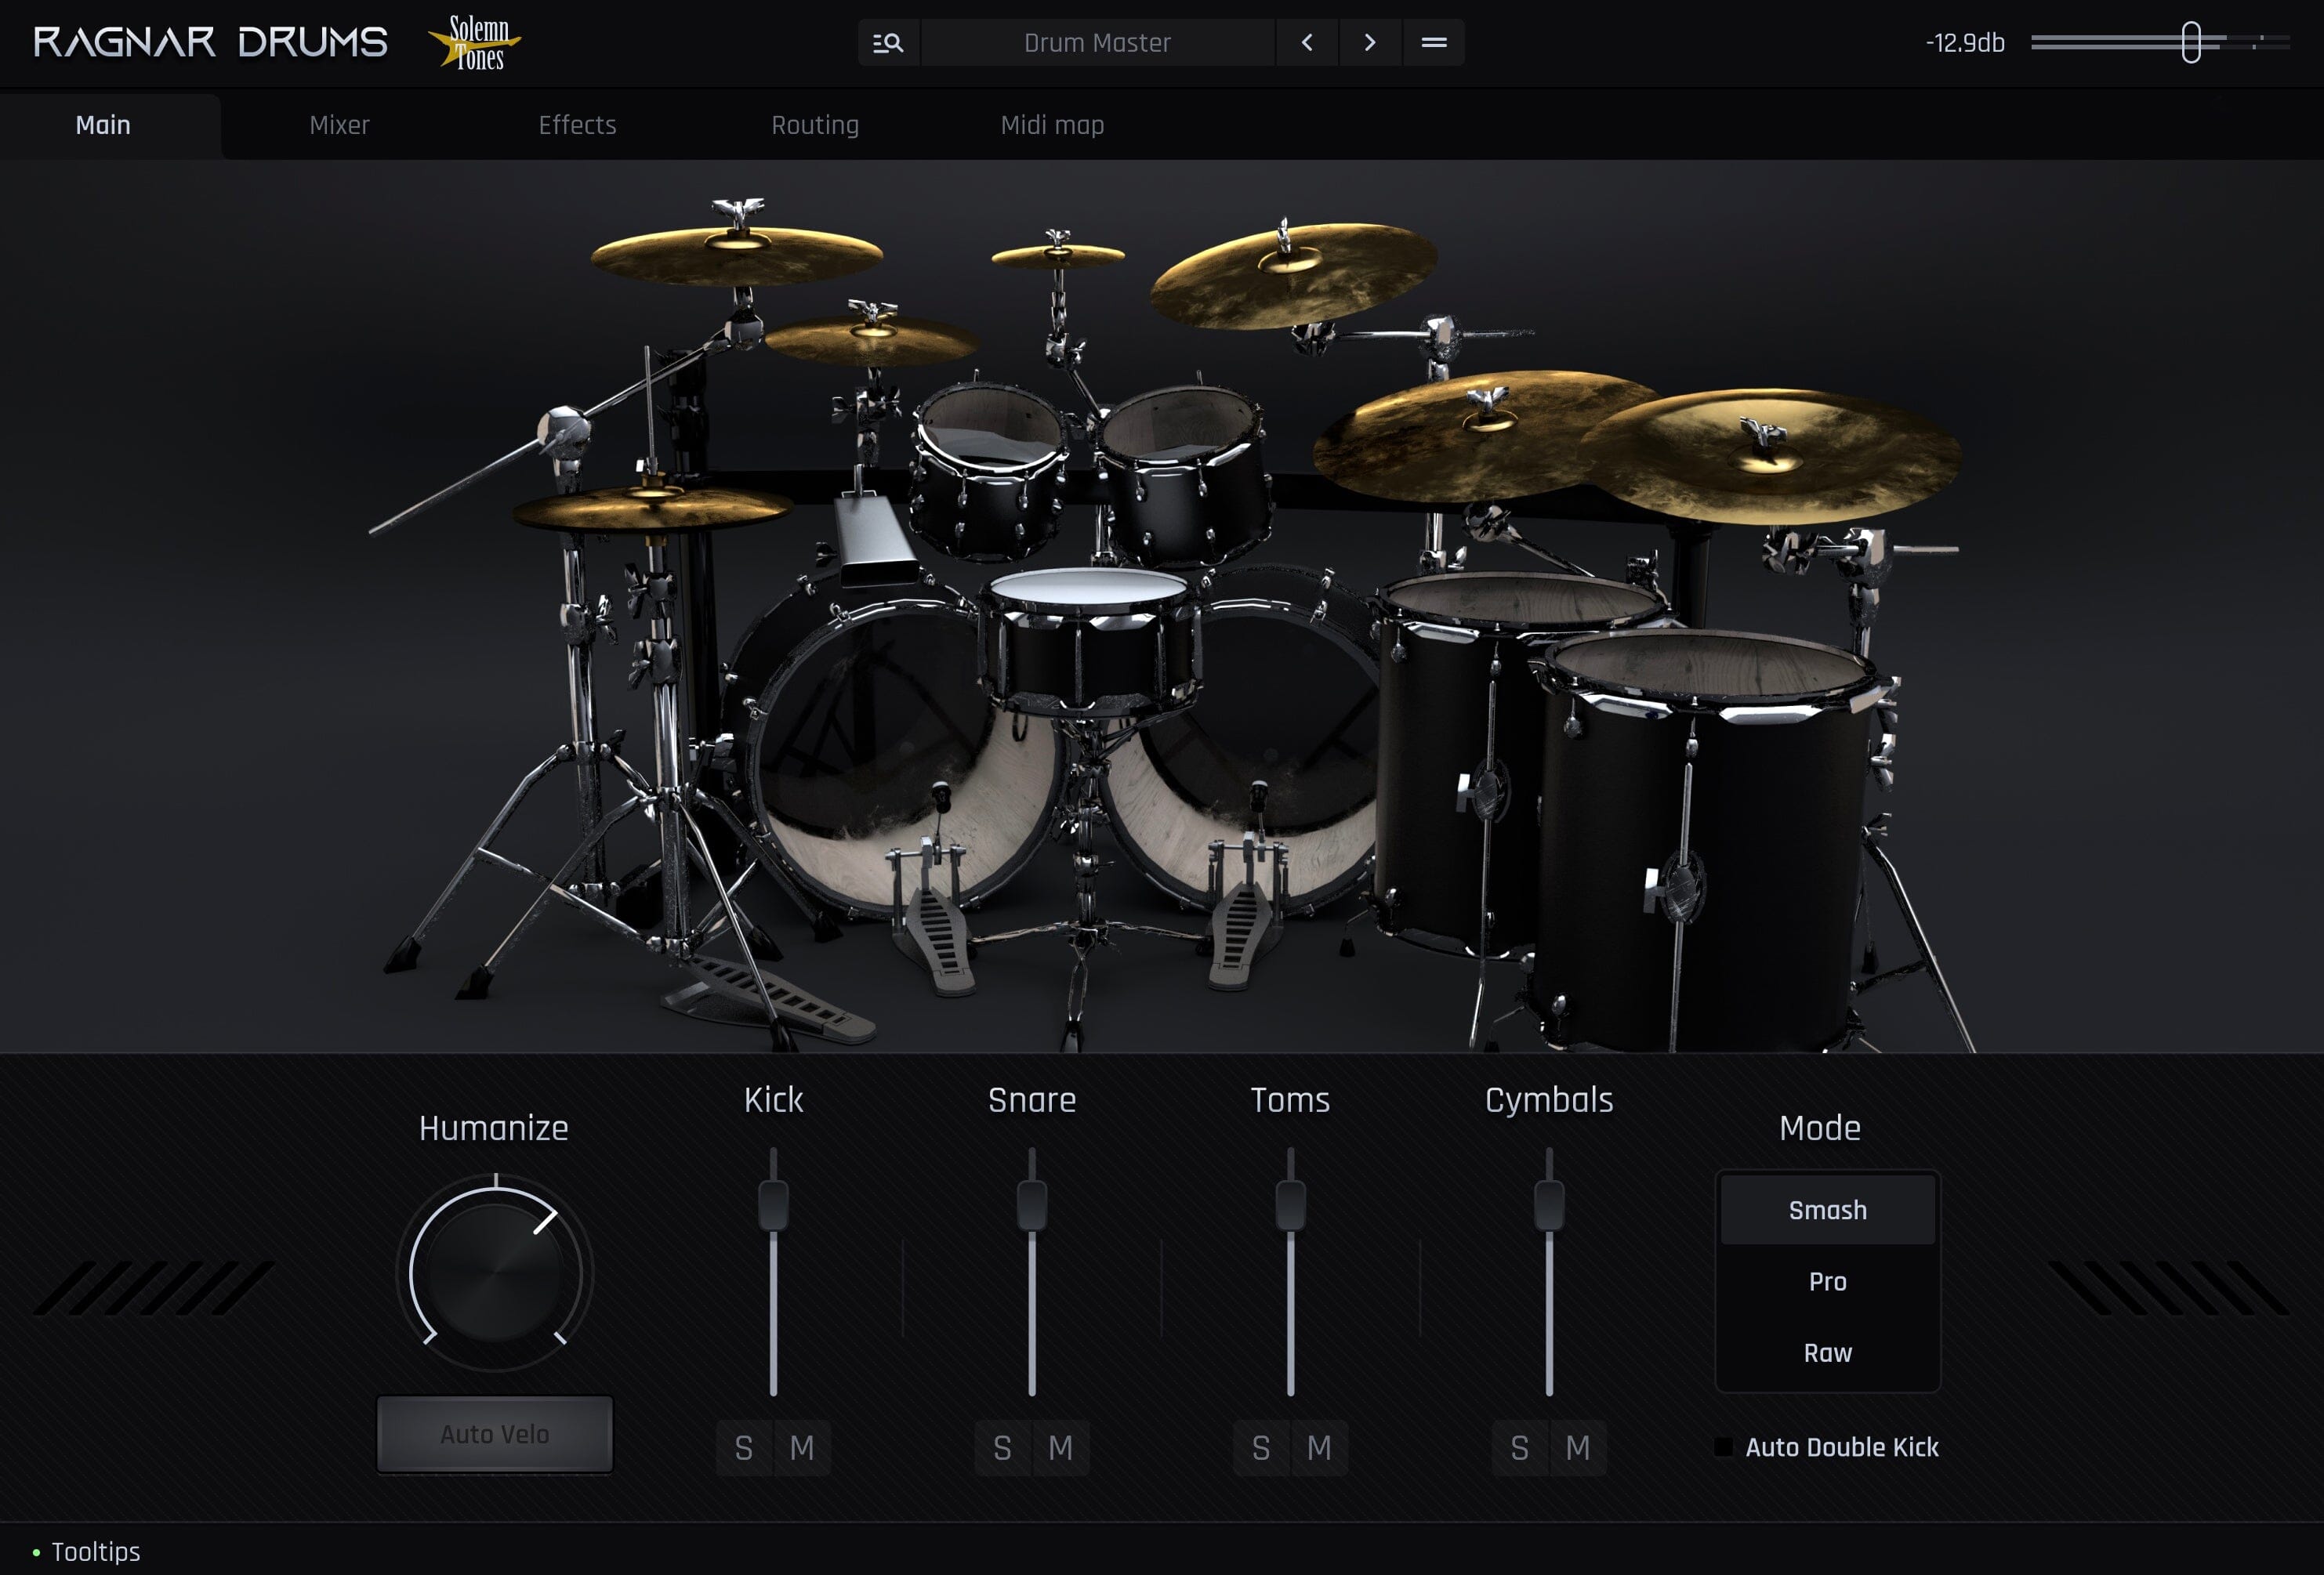Enable Auto Double Kick checkbox
Viewport: 2324px width, 1575px height.
coord(1724,1447)
